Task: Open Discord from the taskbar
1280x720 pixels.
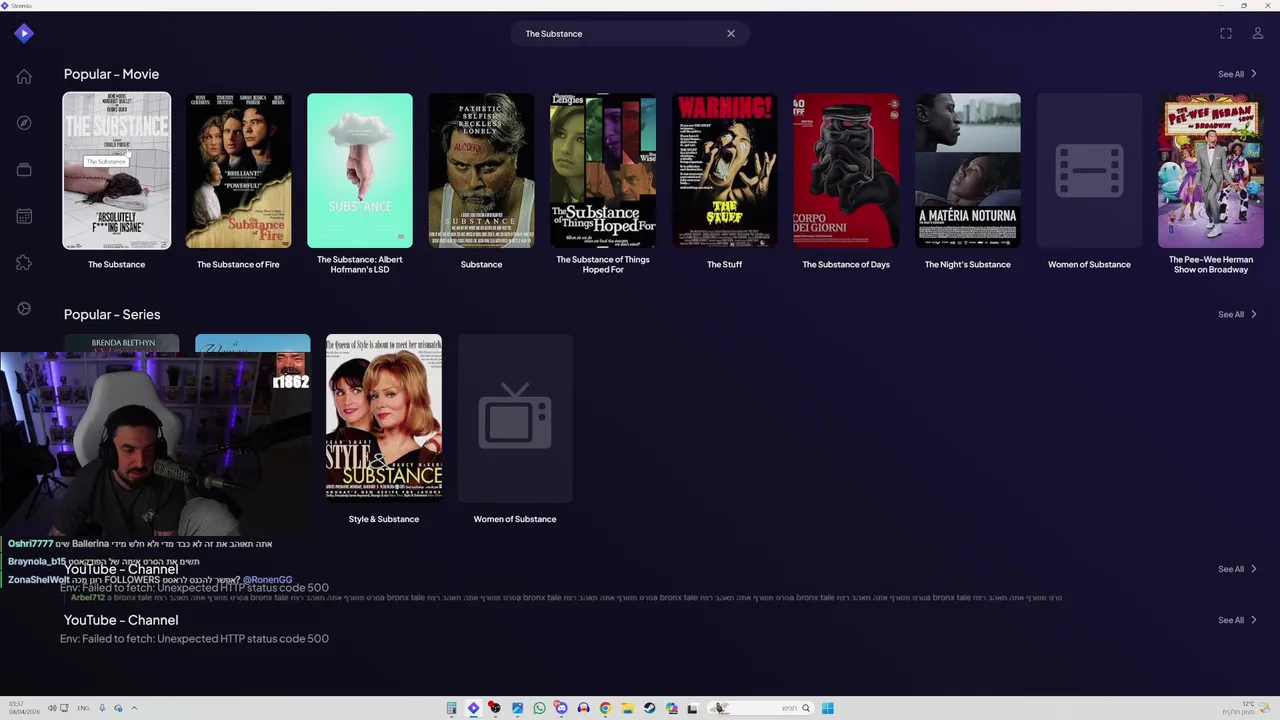Action: [x=561, y=708]
